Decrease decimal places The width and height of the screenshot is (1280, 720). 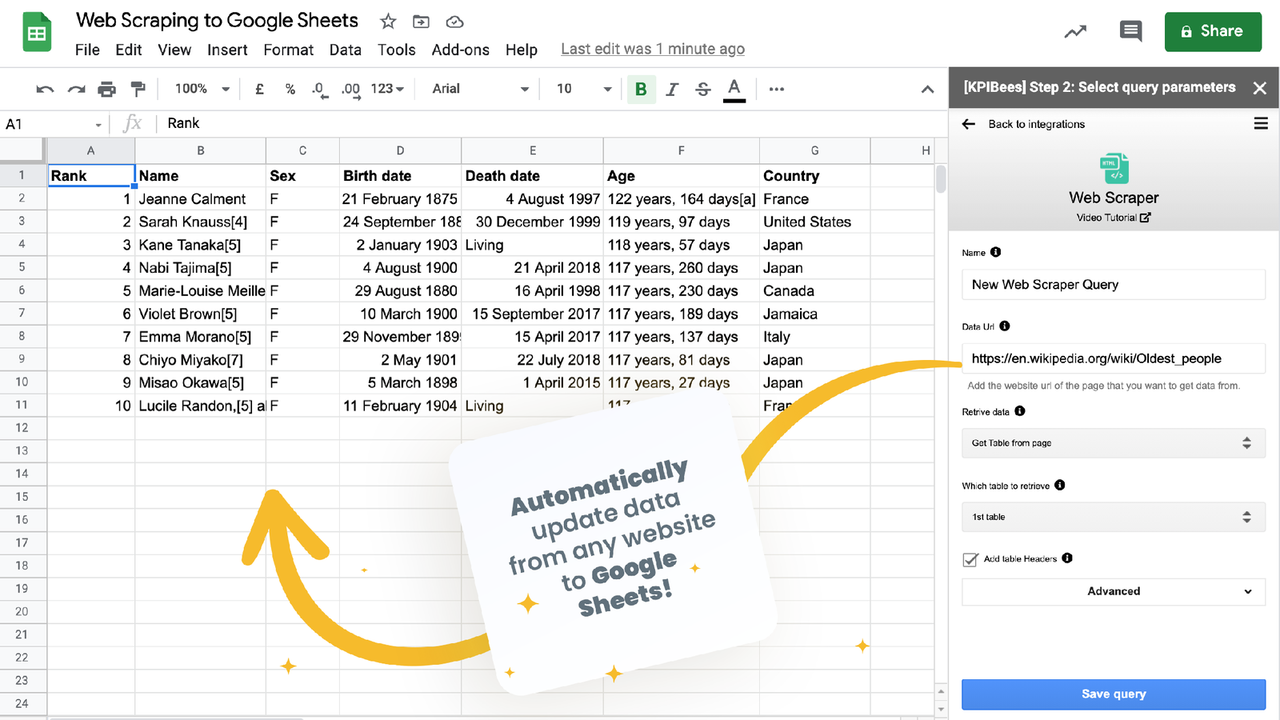pyautogui.click(x=319, y=89)
